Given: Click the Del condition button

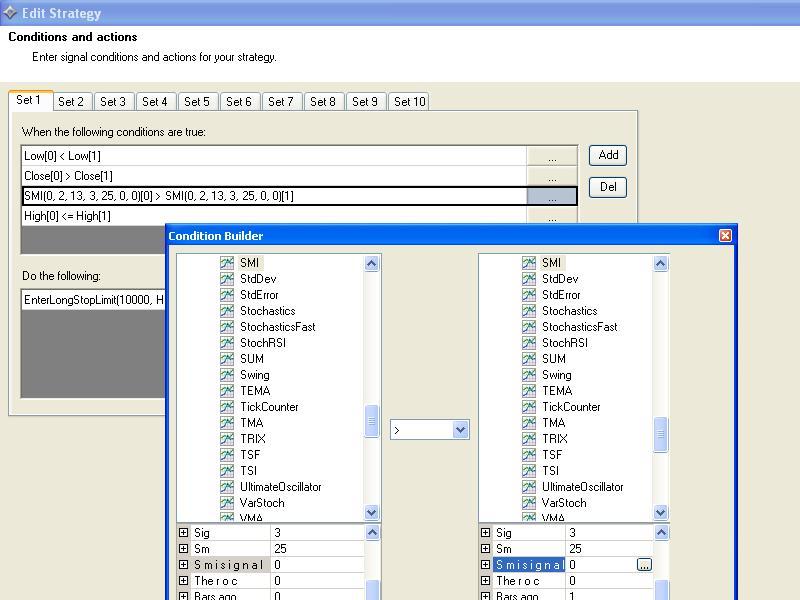Looking at the screenshot, I should click(608, 187).
